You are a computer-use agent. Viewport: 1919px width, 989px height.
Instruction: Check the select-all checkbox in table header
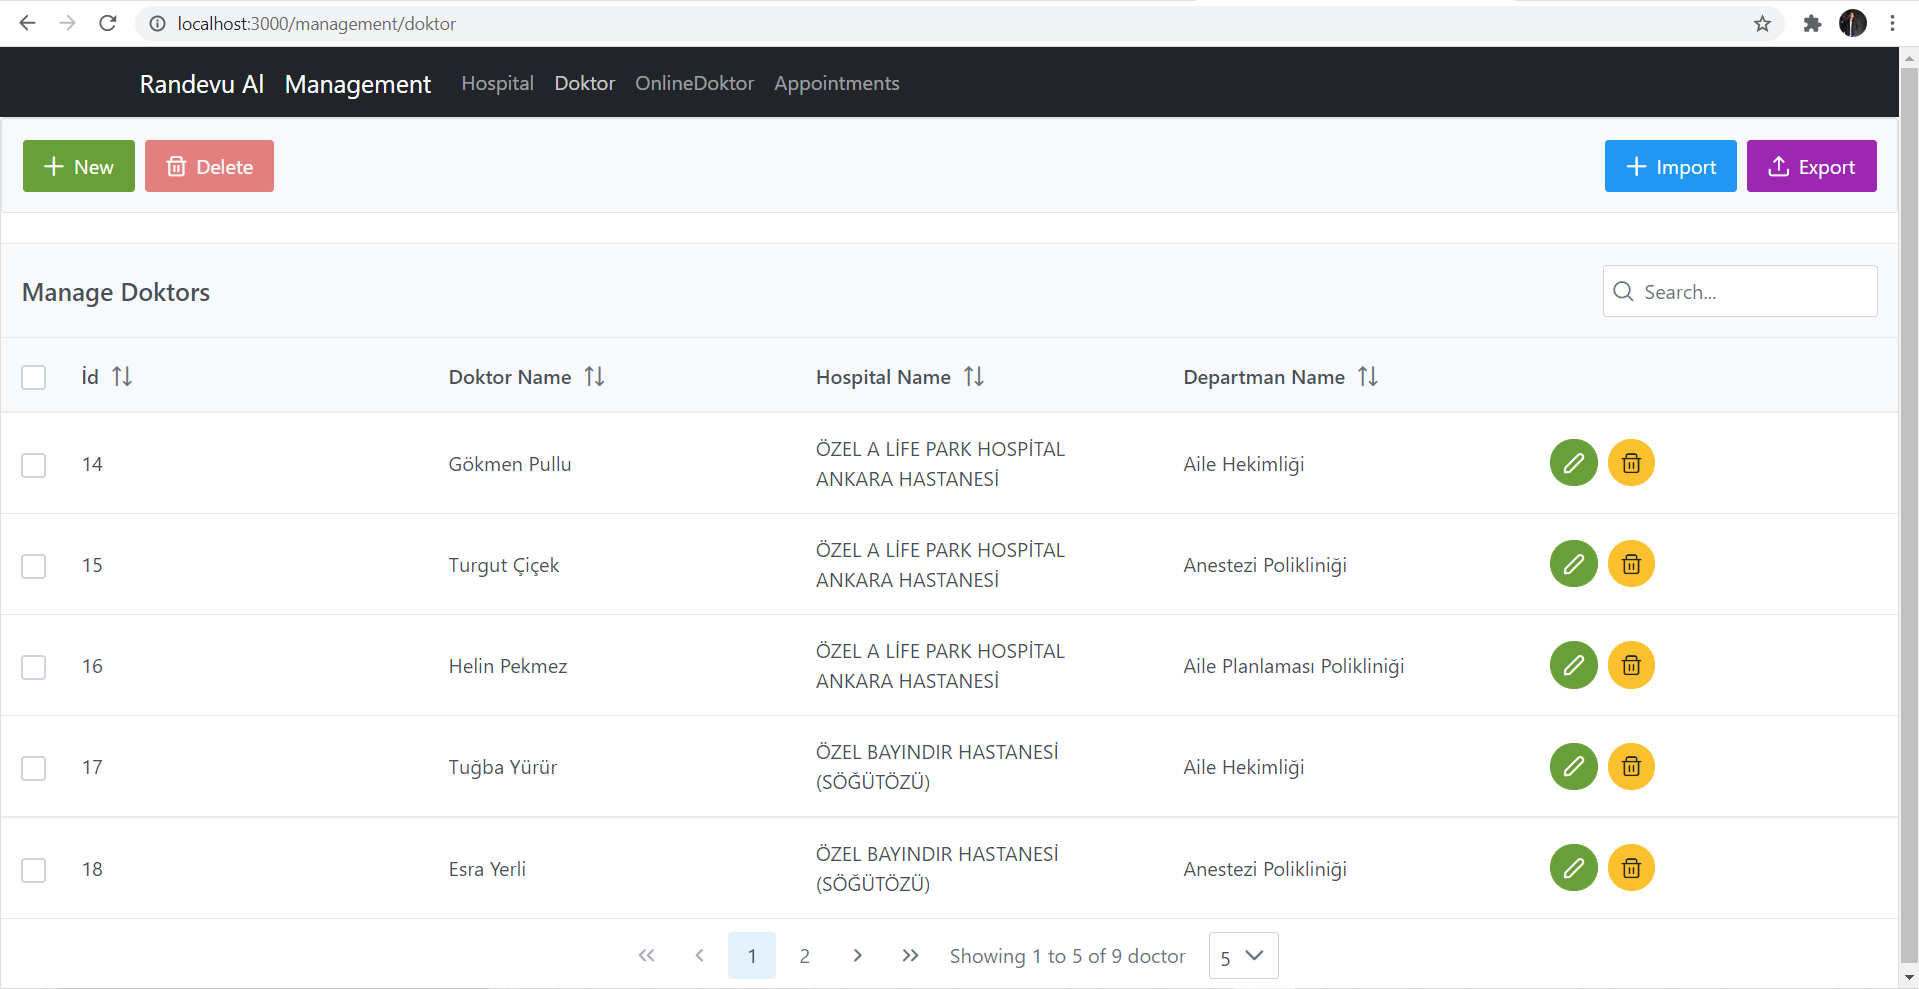33,376
